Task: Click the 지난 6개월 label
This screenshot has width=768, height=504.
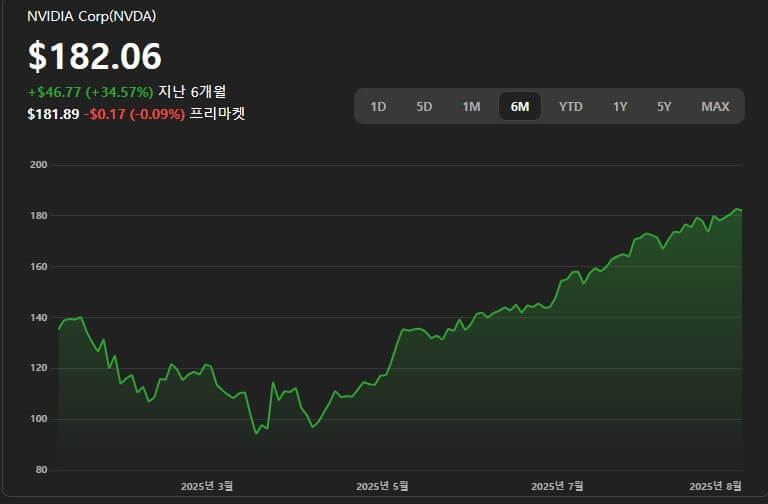Action: coord(192,92)
